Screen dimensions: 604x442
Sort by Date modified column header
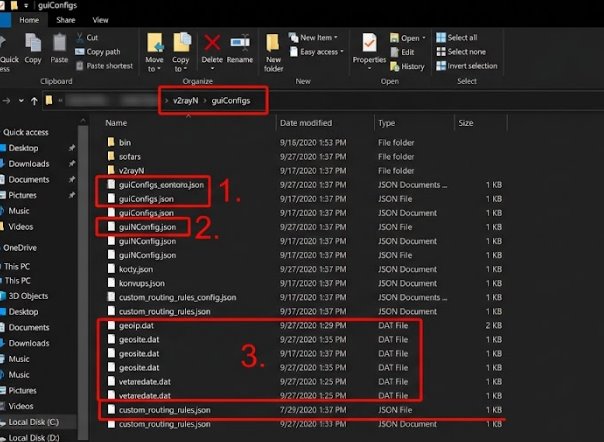coord(306,123)
